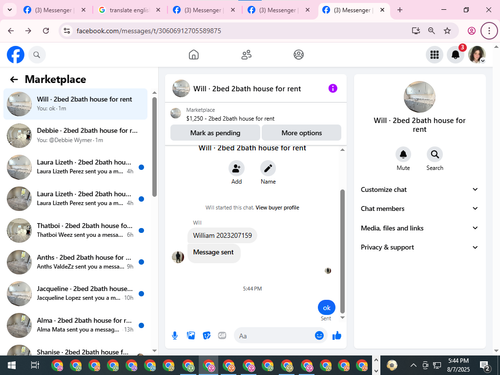This screenshot has width=500, height=375.
Task: Click the Add people icon in chat
Action: [236, 168]
